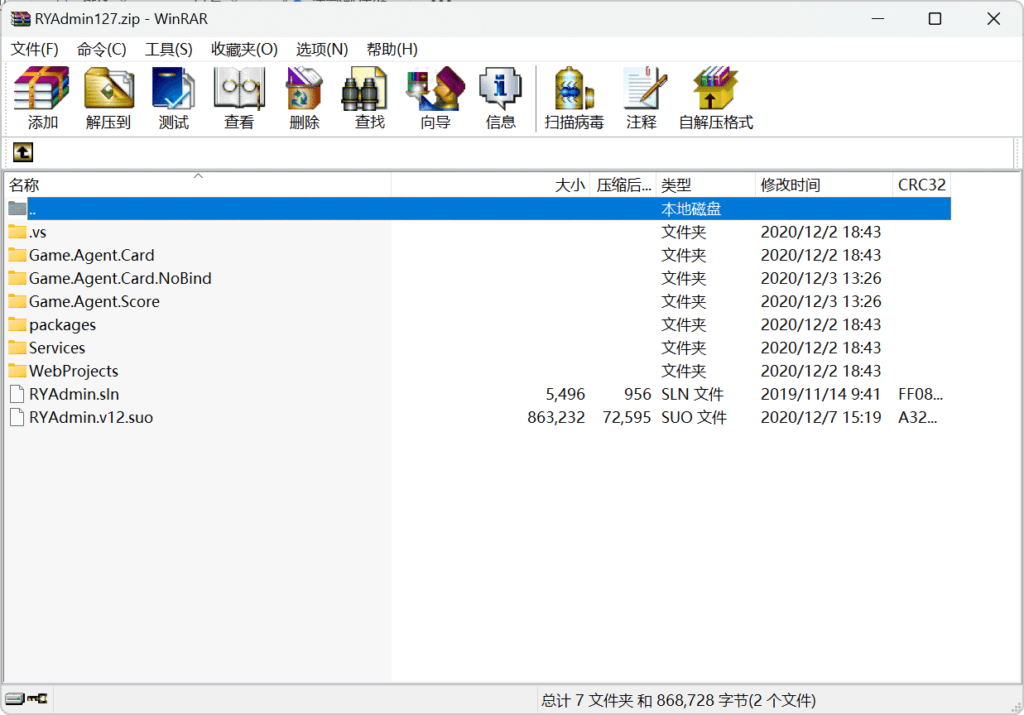The image size is (1024, 715).
Task: Open the 查看 (View) toolbar tool
Action: 239,98
